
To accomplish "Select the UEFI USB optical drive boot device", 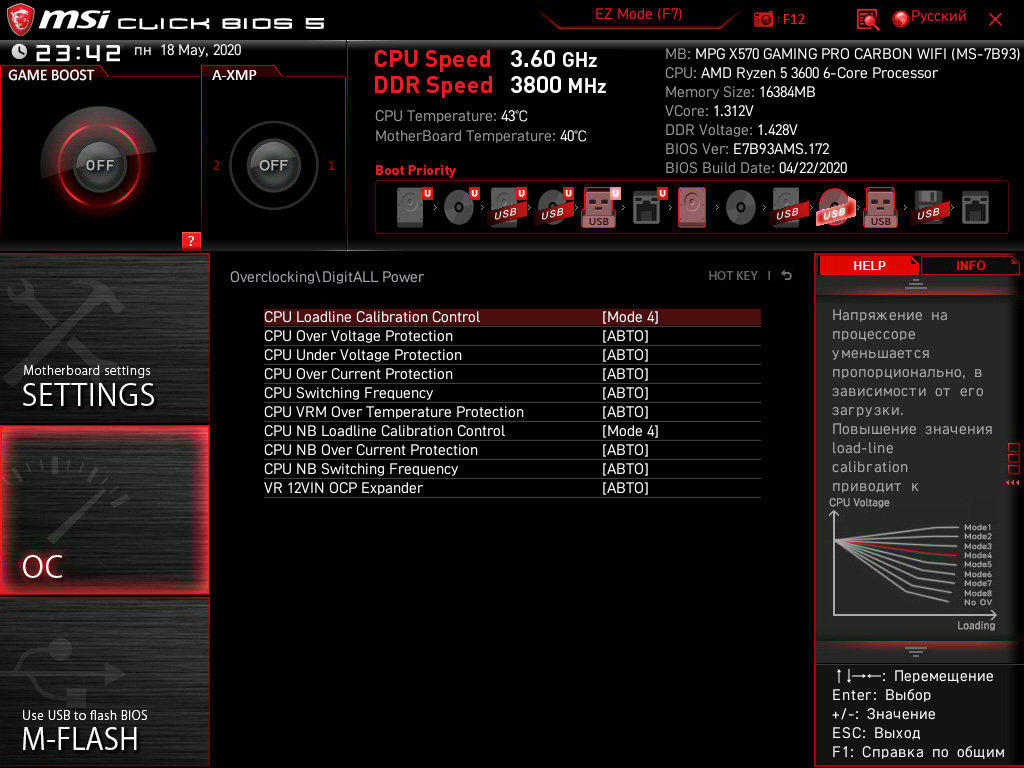I will (554, 208).
